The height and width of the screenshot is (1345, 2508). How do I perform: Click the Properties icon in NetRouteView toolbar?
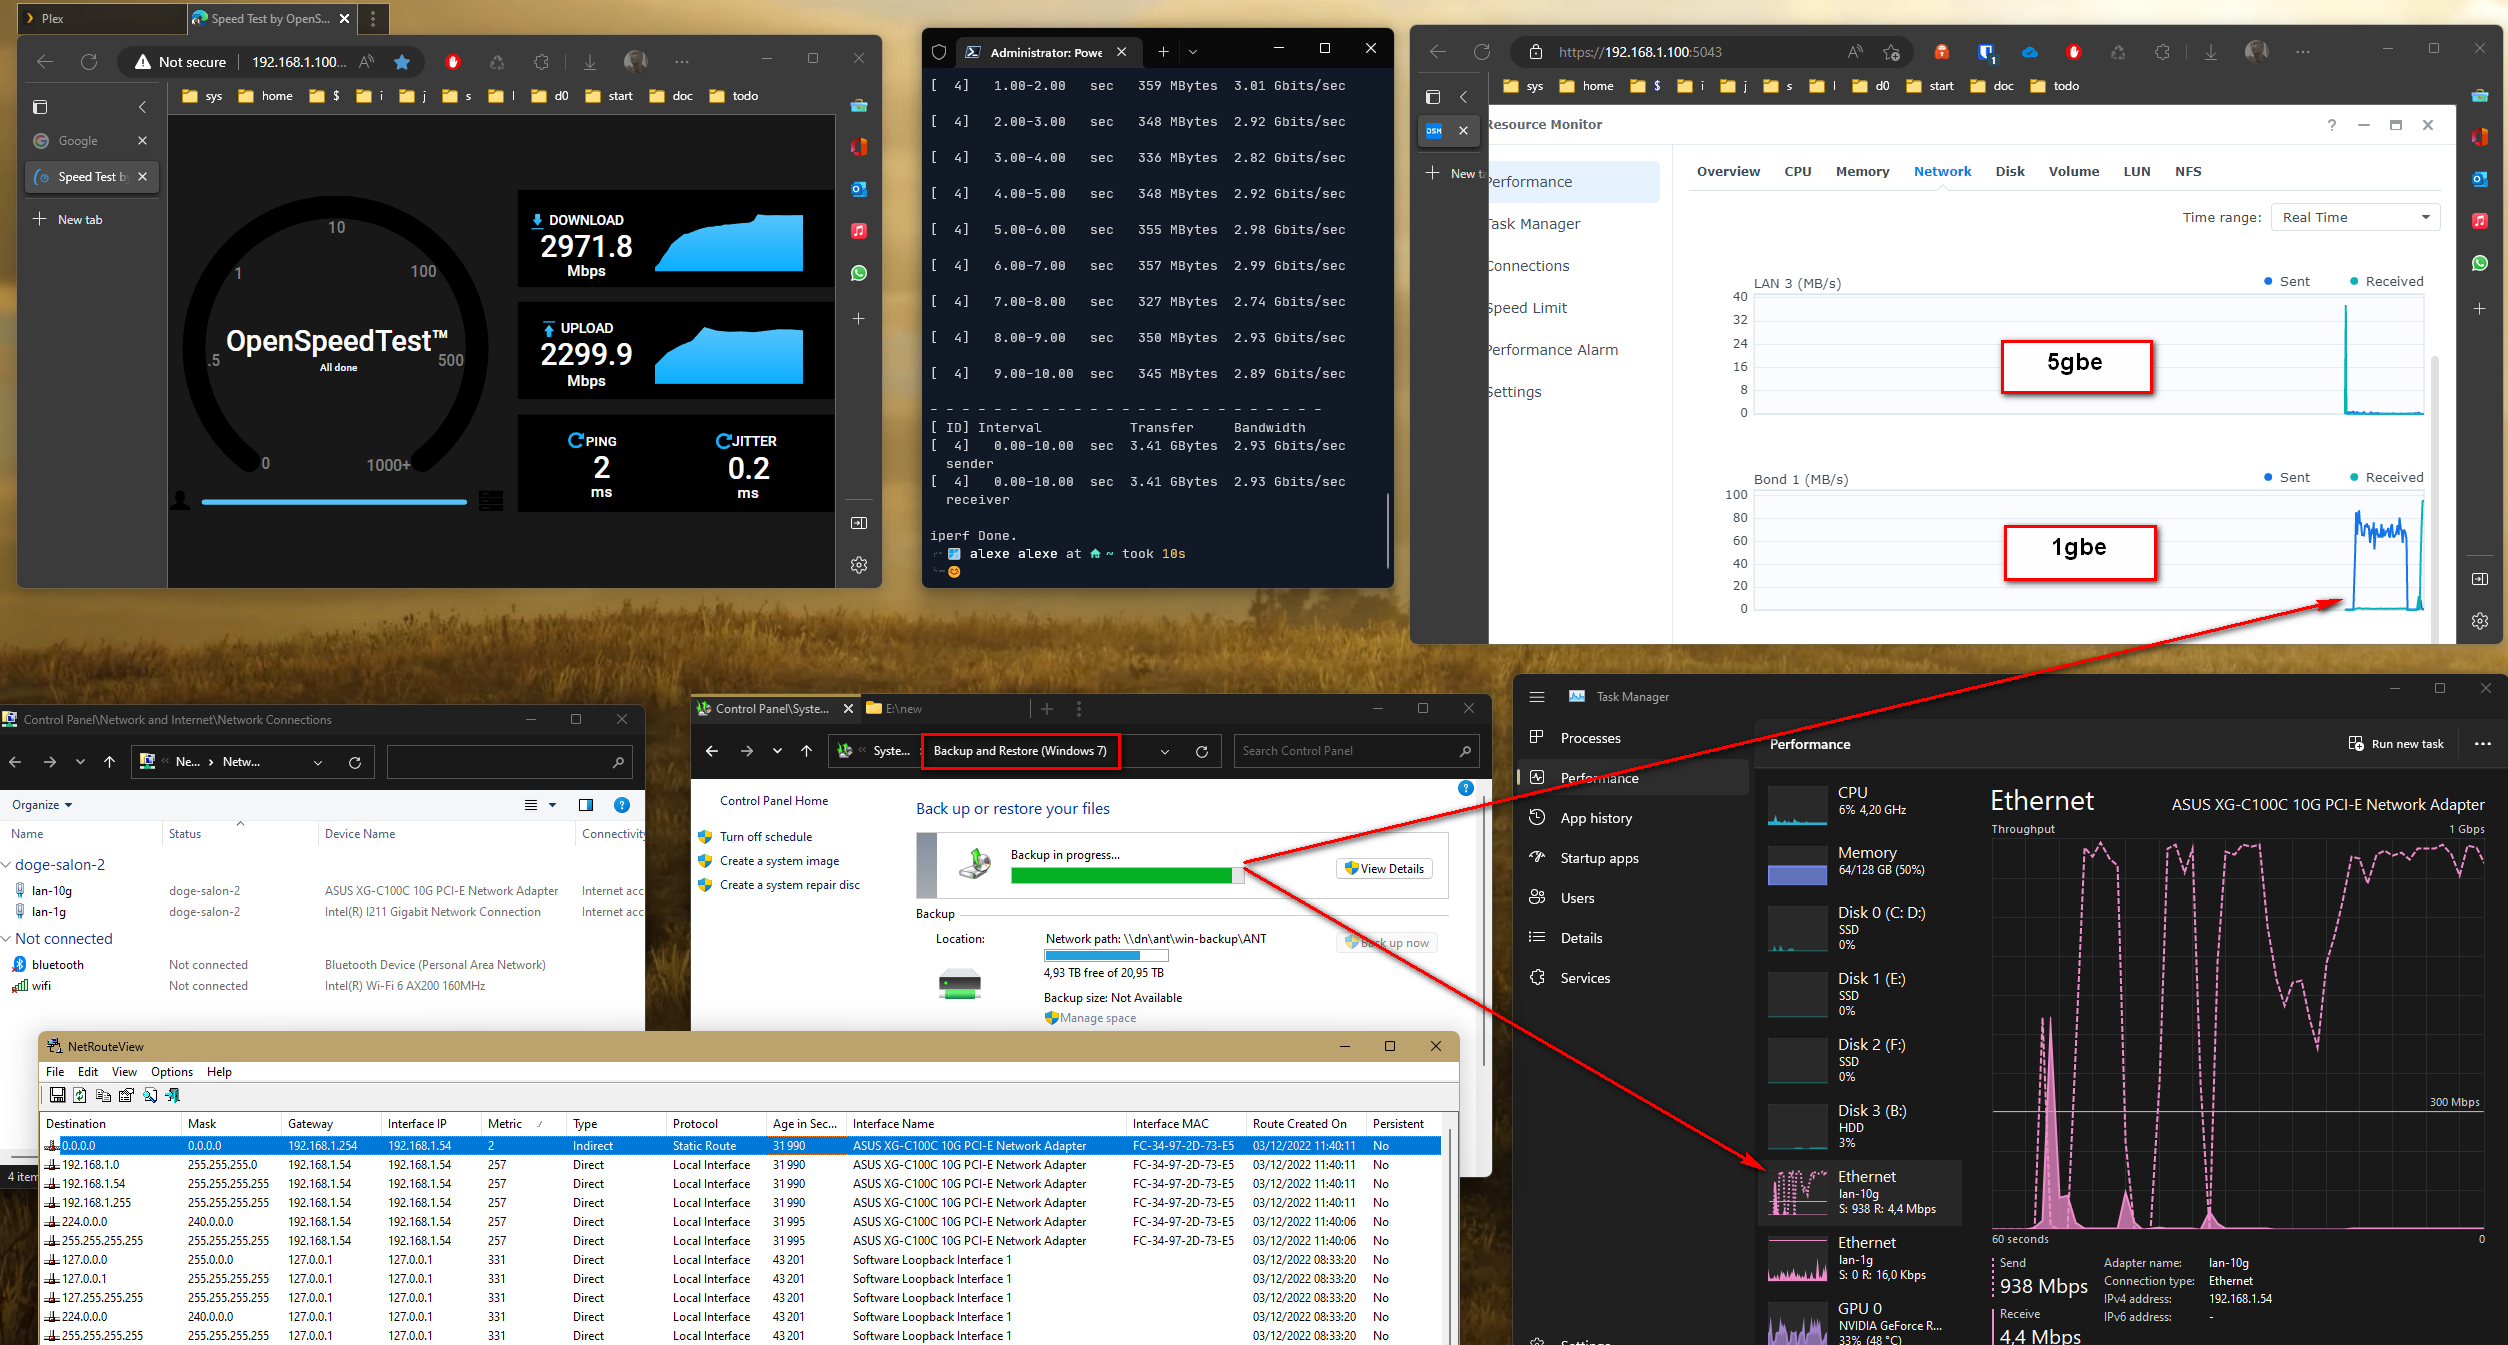pos(126,1095)
